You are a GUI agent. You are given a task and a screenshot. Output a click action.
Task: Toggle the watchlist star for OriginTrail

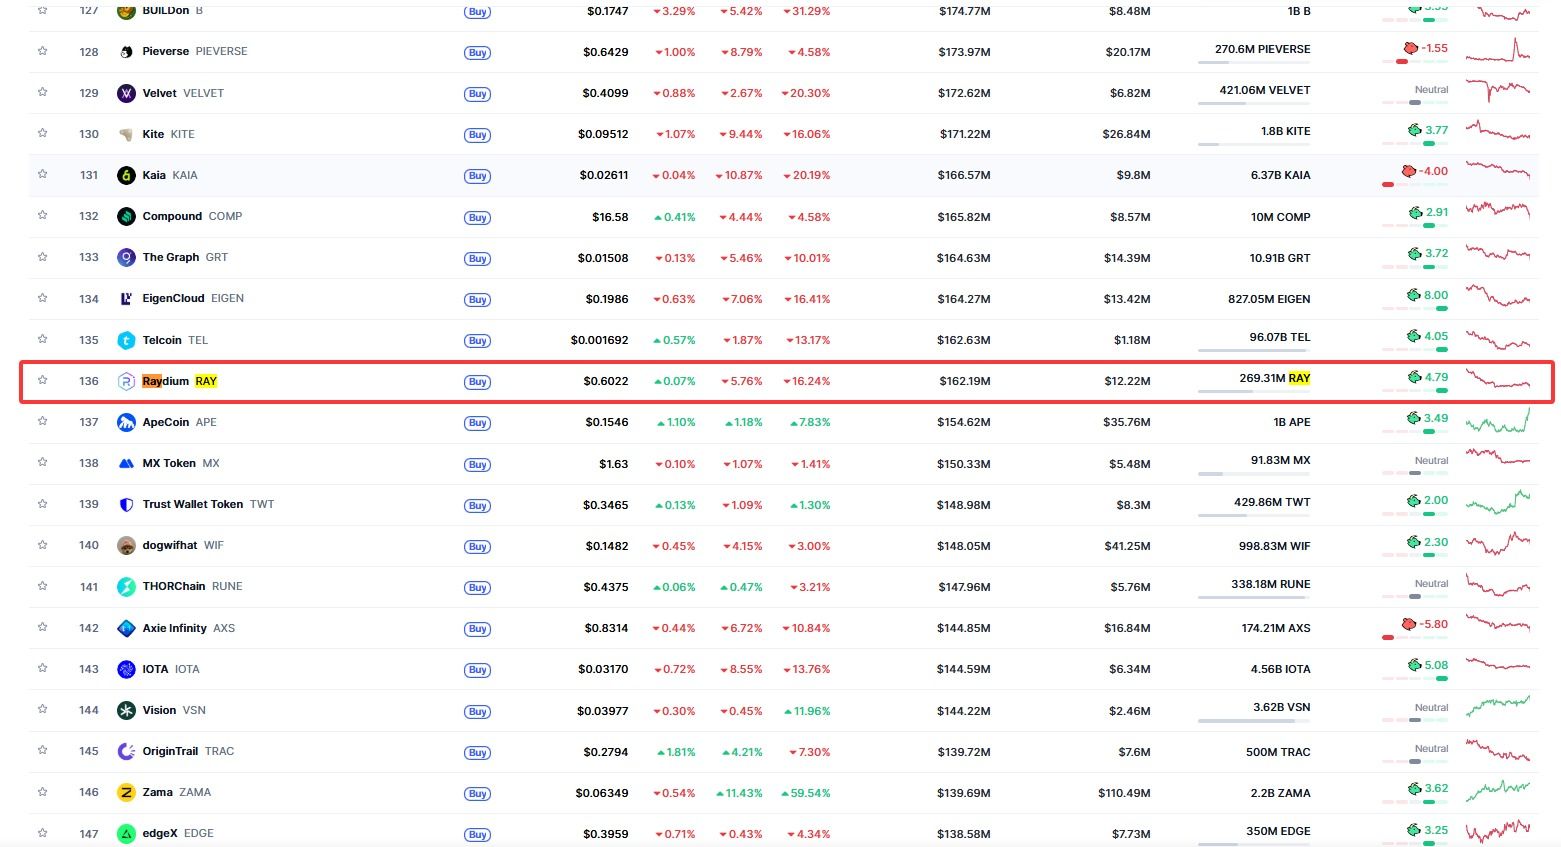(42, 750)
